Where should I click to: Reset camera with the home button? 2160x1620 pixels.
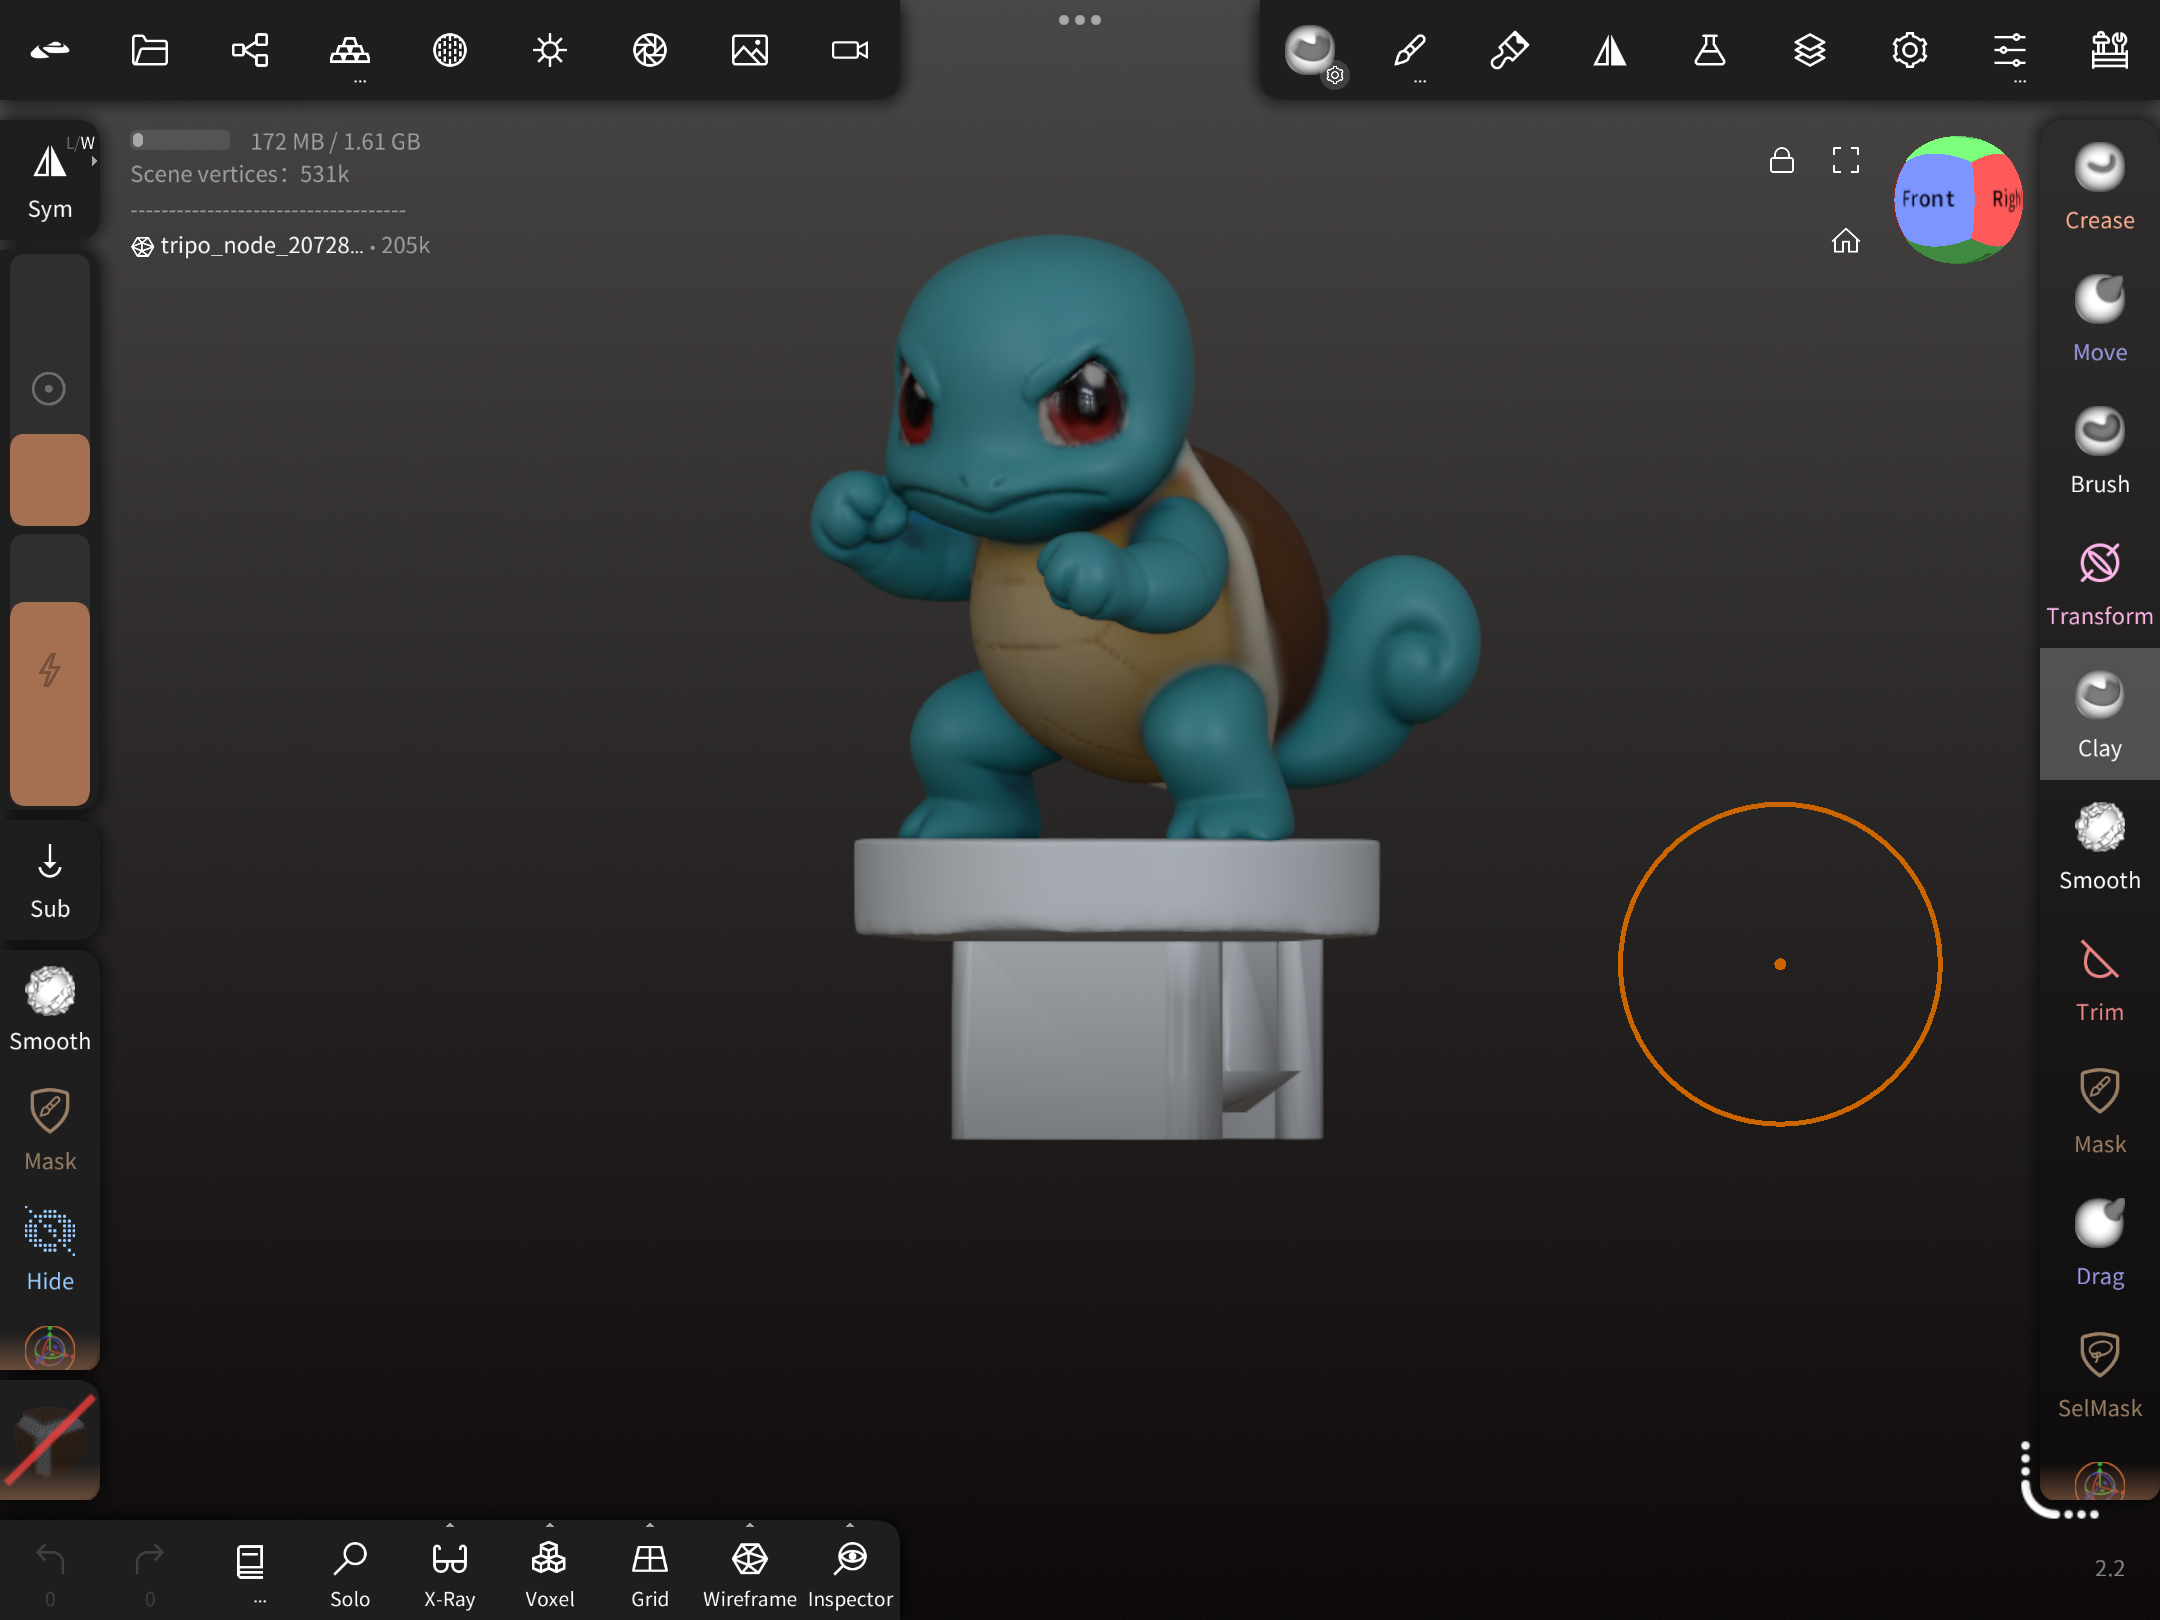point(1845,241)
